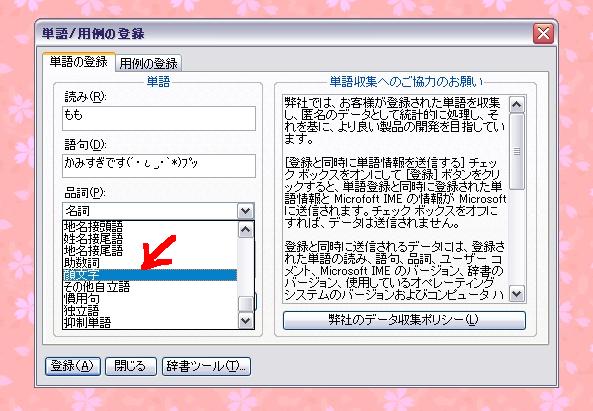Image resolution: width=593 pixels, height=411 pixels.
Task: Click the 読み input field containing もも
Action: [x=159, y=118]
